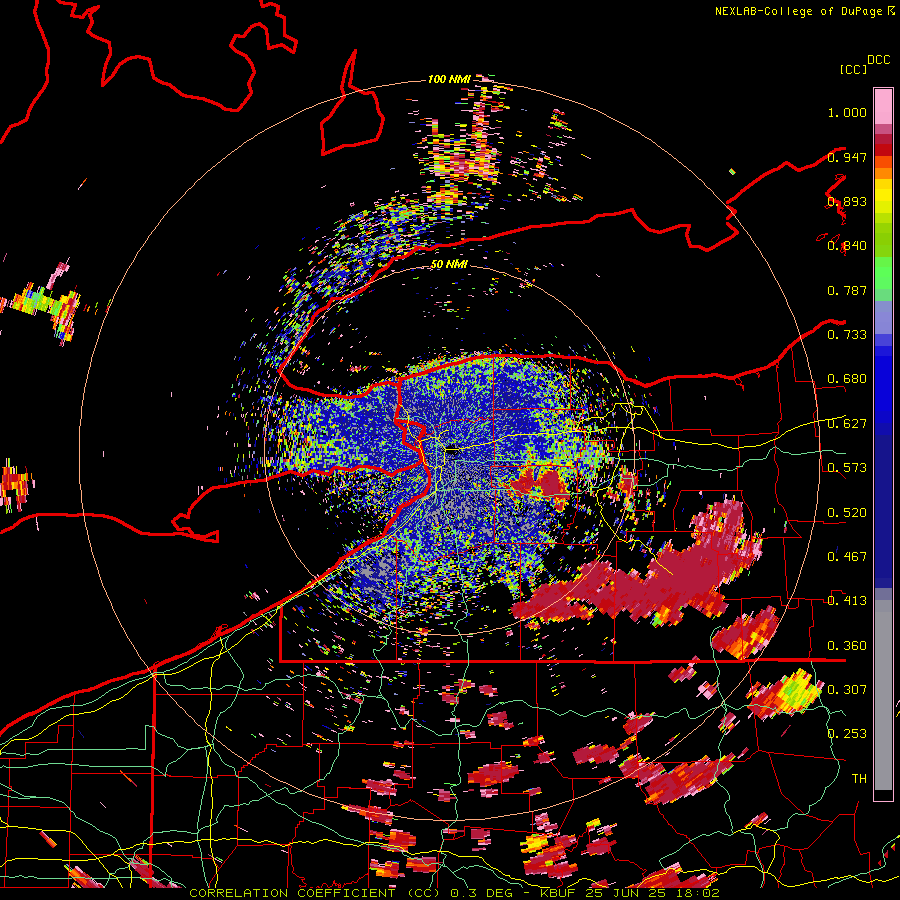Select the 0.360 legend value
This screenshot has height=900, width=900.
pos(847,646)
